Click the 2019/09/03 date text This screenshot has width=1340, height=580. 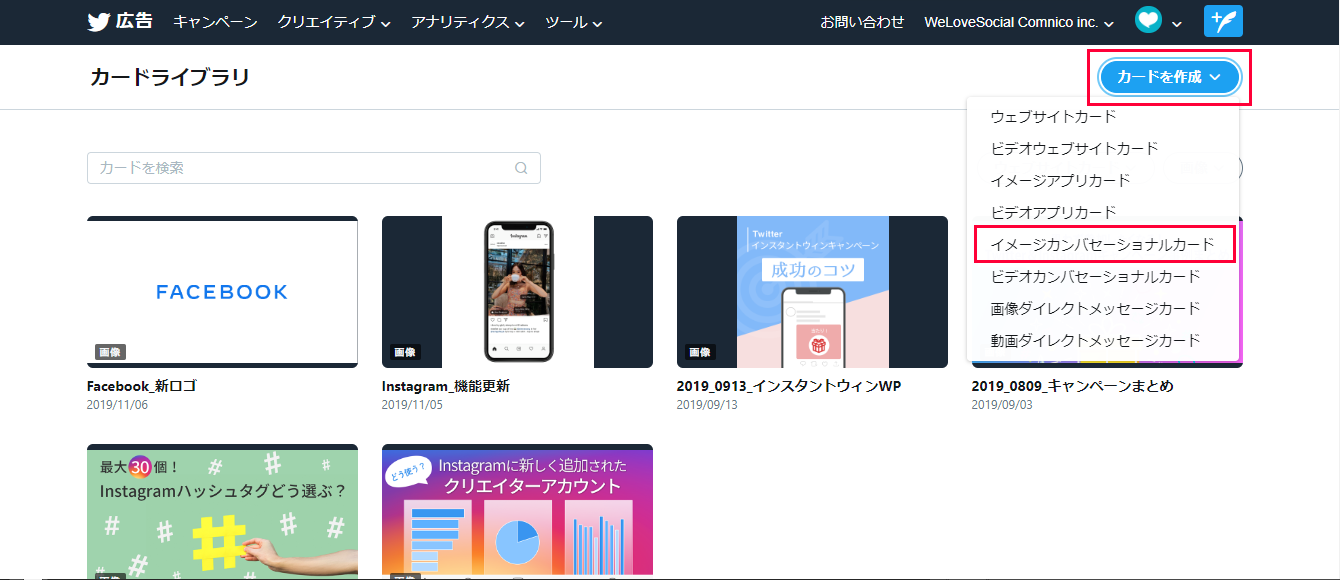[1002, 405]
